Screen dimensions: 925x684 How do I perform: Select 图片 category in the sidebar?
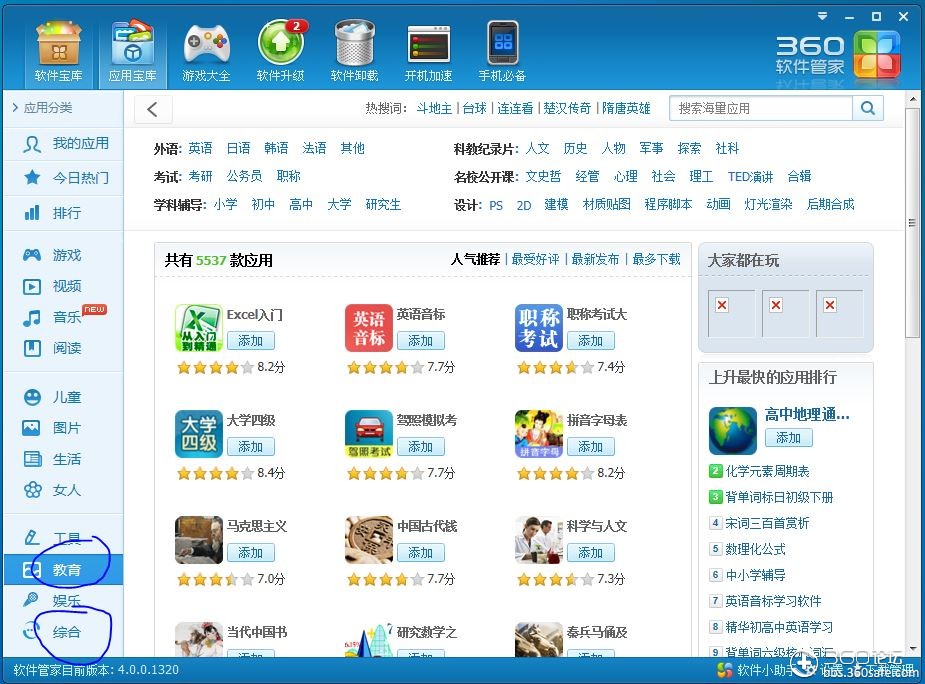coord(64,428)
